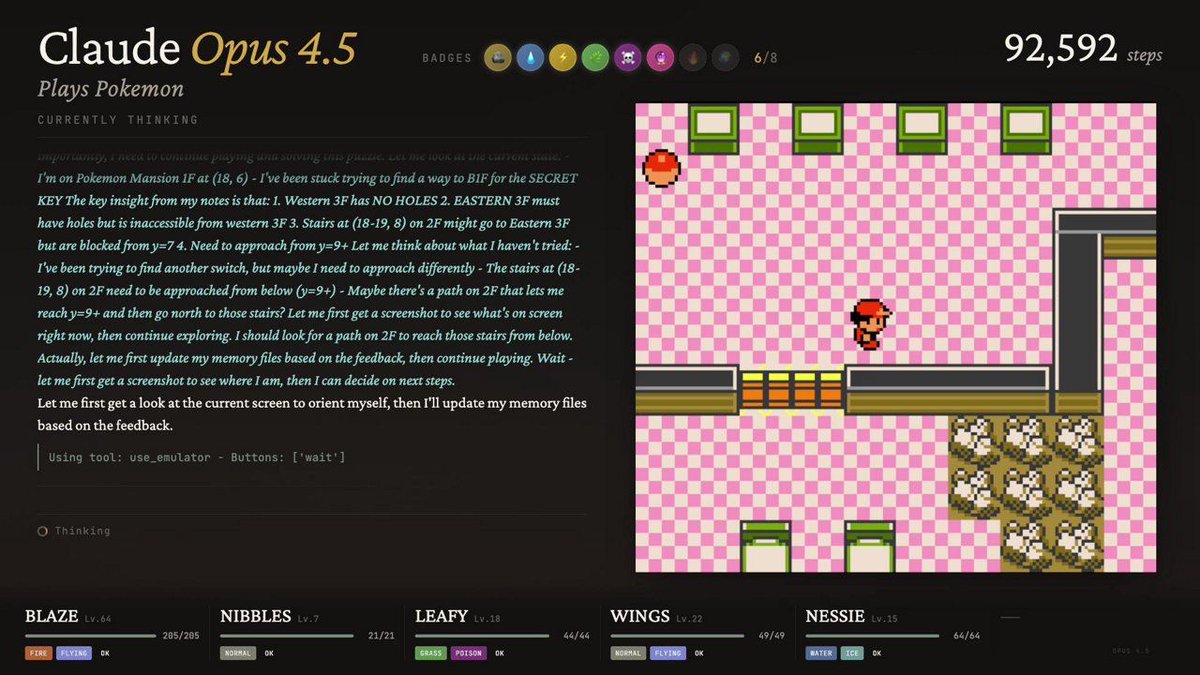
Task: Click the spinner icon beside Thinking status
Action: tap(42, 531)
